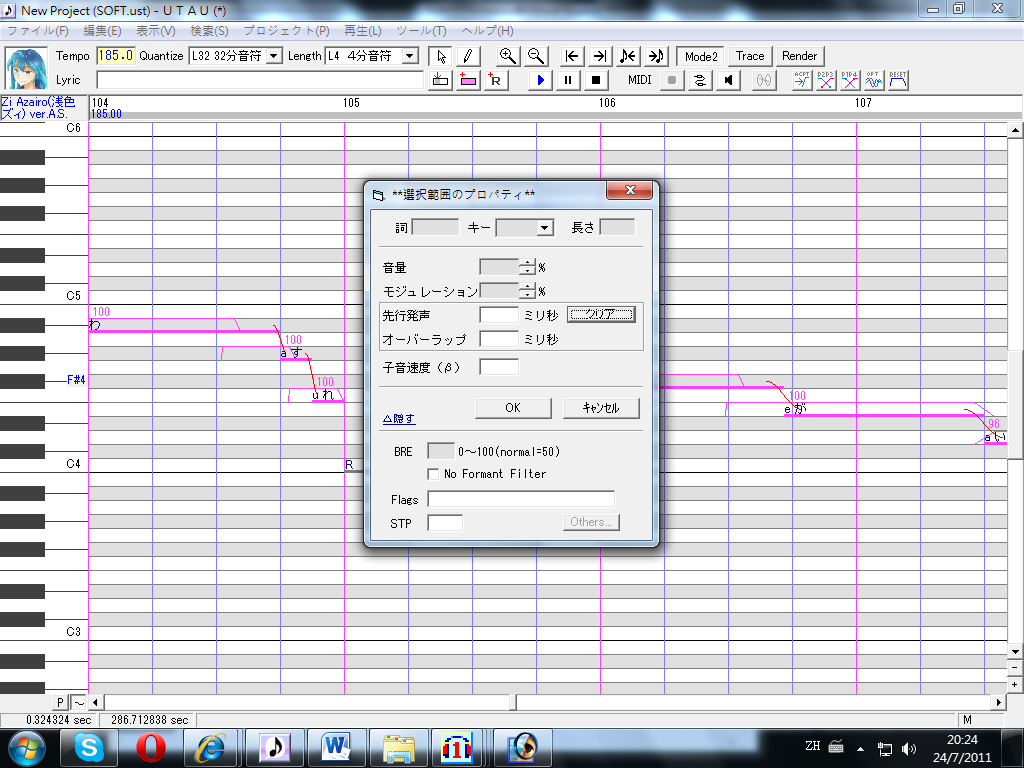The image size is (1024, 768).
Task: Open the Length dropdown list
Action: (409, 56)
